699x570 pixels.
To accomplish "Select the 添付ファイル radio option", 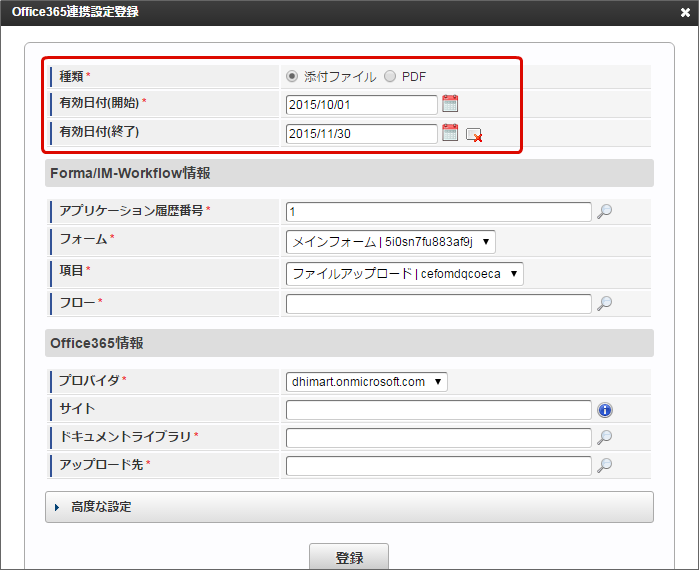I will [x=292, y=77].
